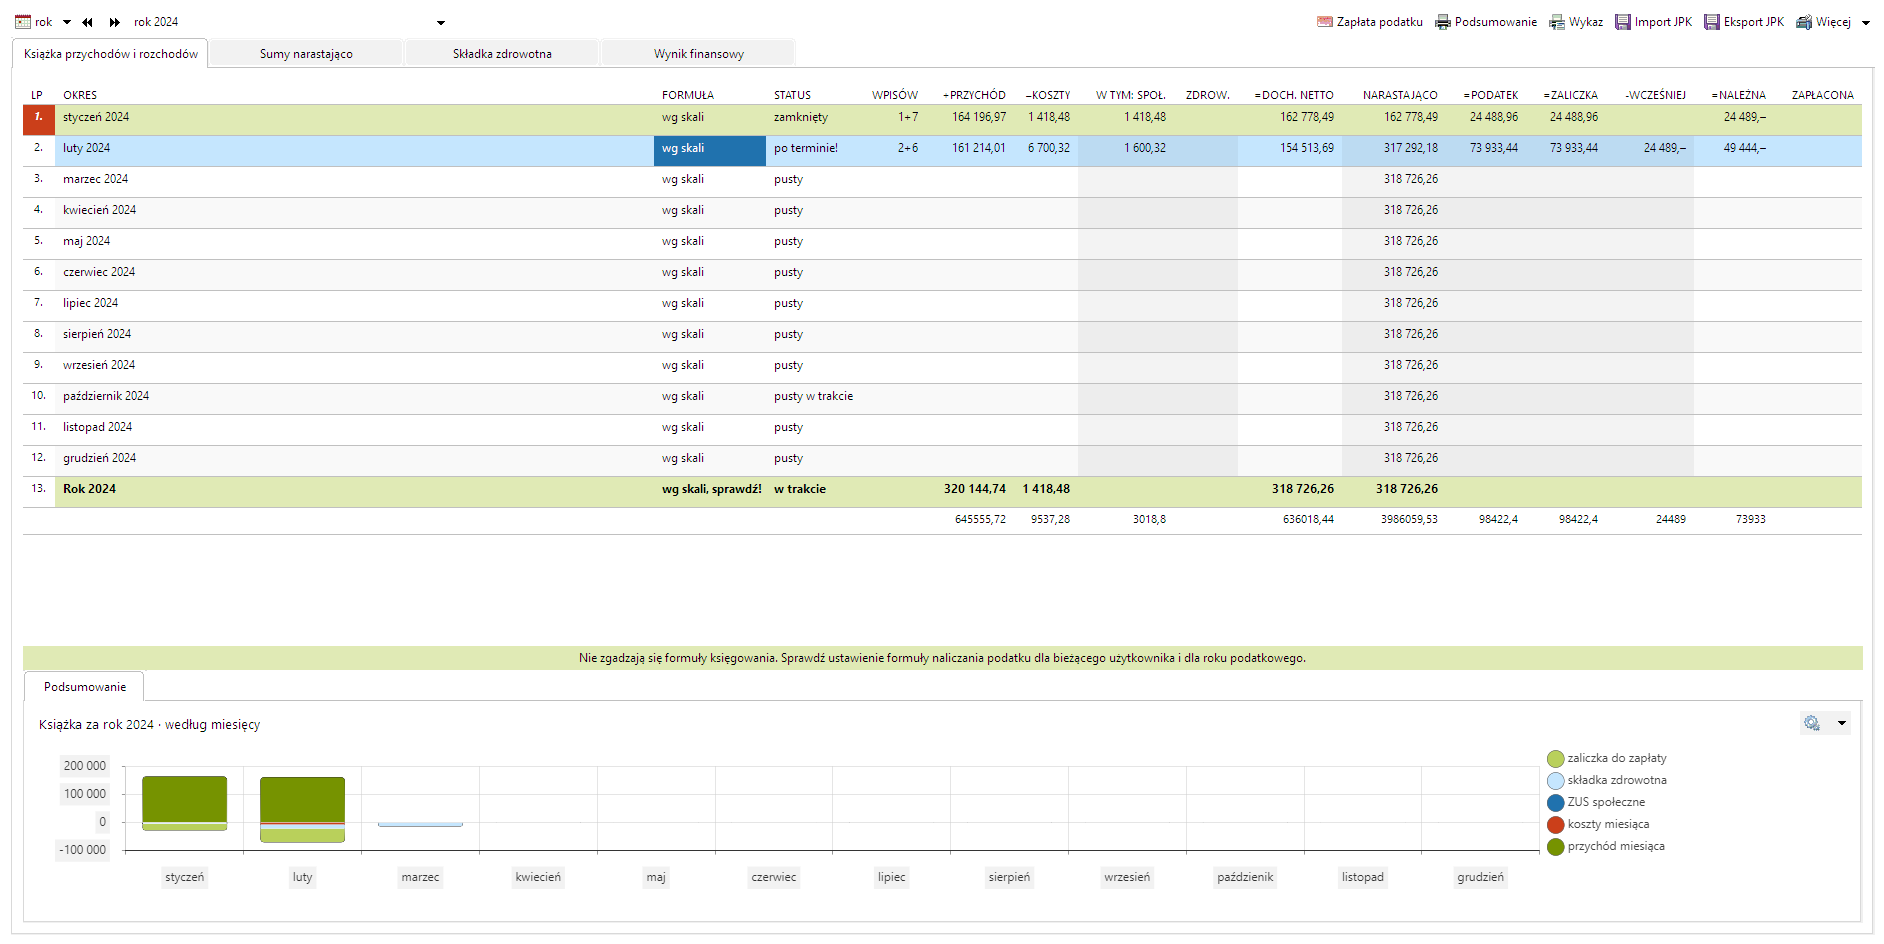Click Eksport JPK floppy icon
This screenshot has height=944, width=1884.
point(1712,22)
